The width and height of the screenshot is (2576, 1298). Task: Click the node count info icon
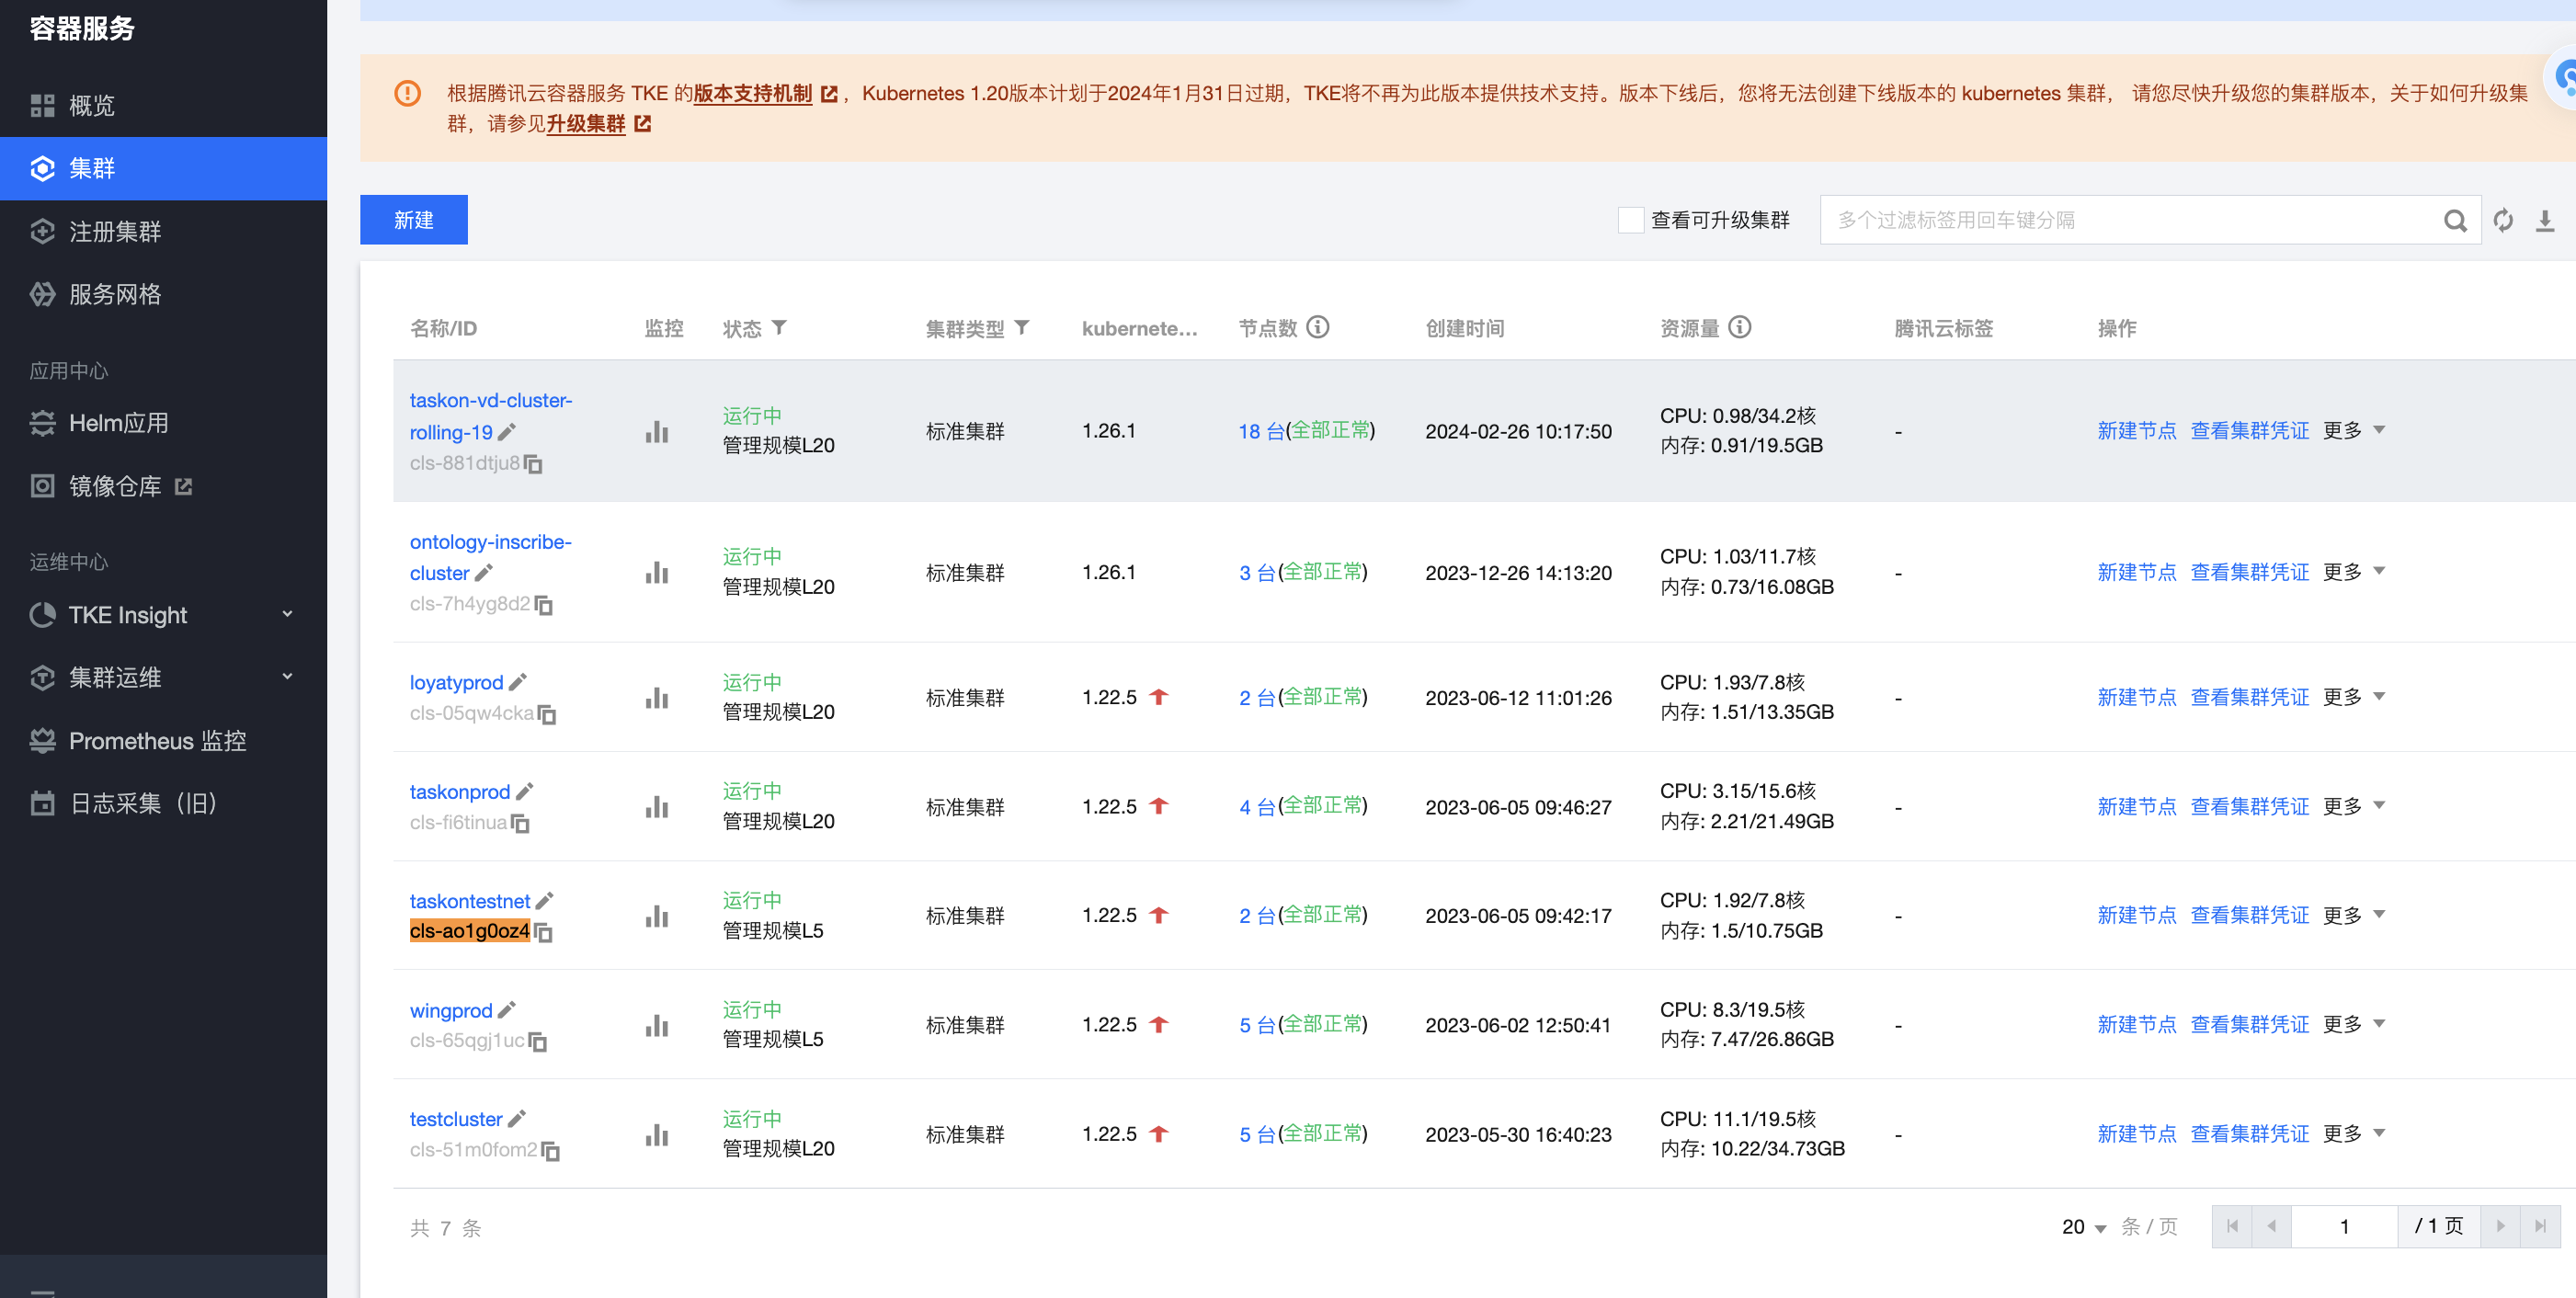click(1318, 327)
